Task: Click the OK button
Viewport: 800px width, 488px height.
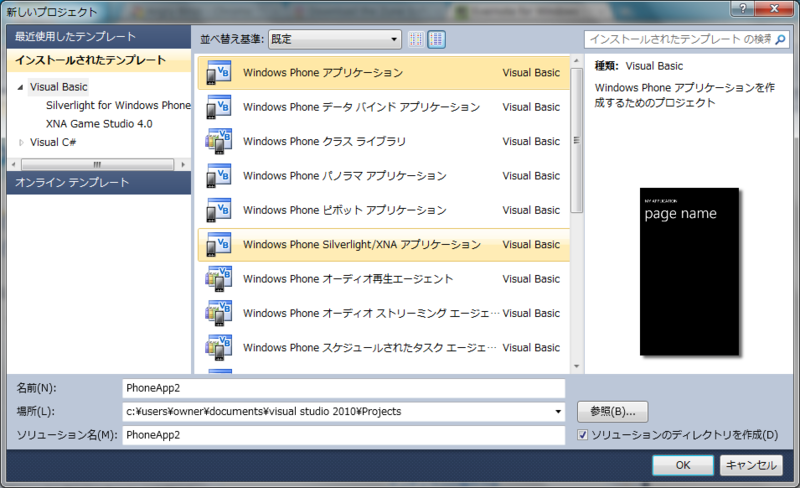Action: click(683, 465)
